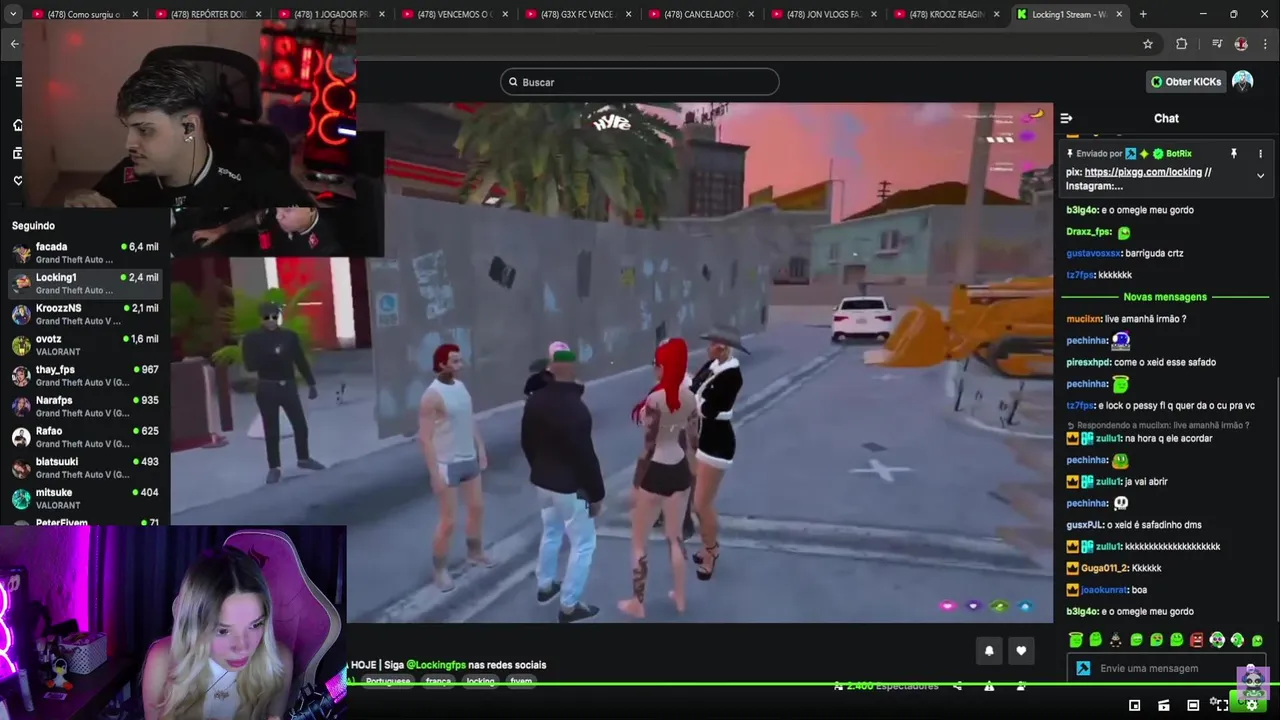Click the frança stream tag
Screen dimensions: 1280x720
pyautogui.click(x=438, y=681)
